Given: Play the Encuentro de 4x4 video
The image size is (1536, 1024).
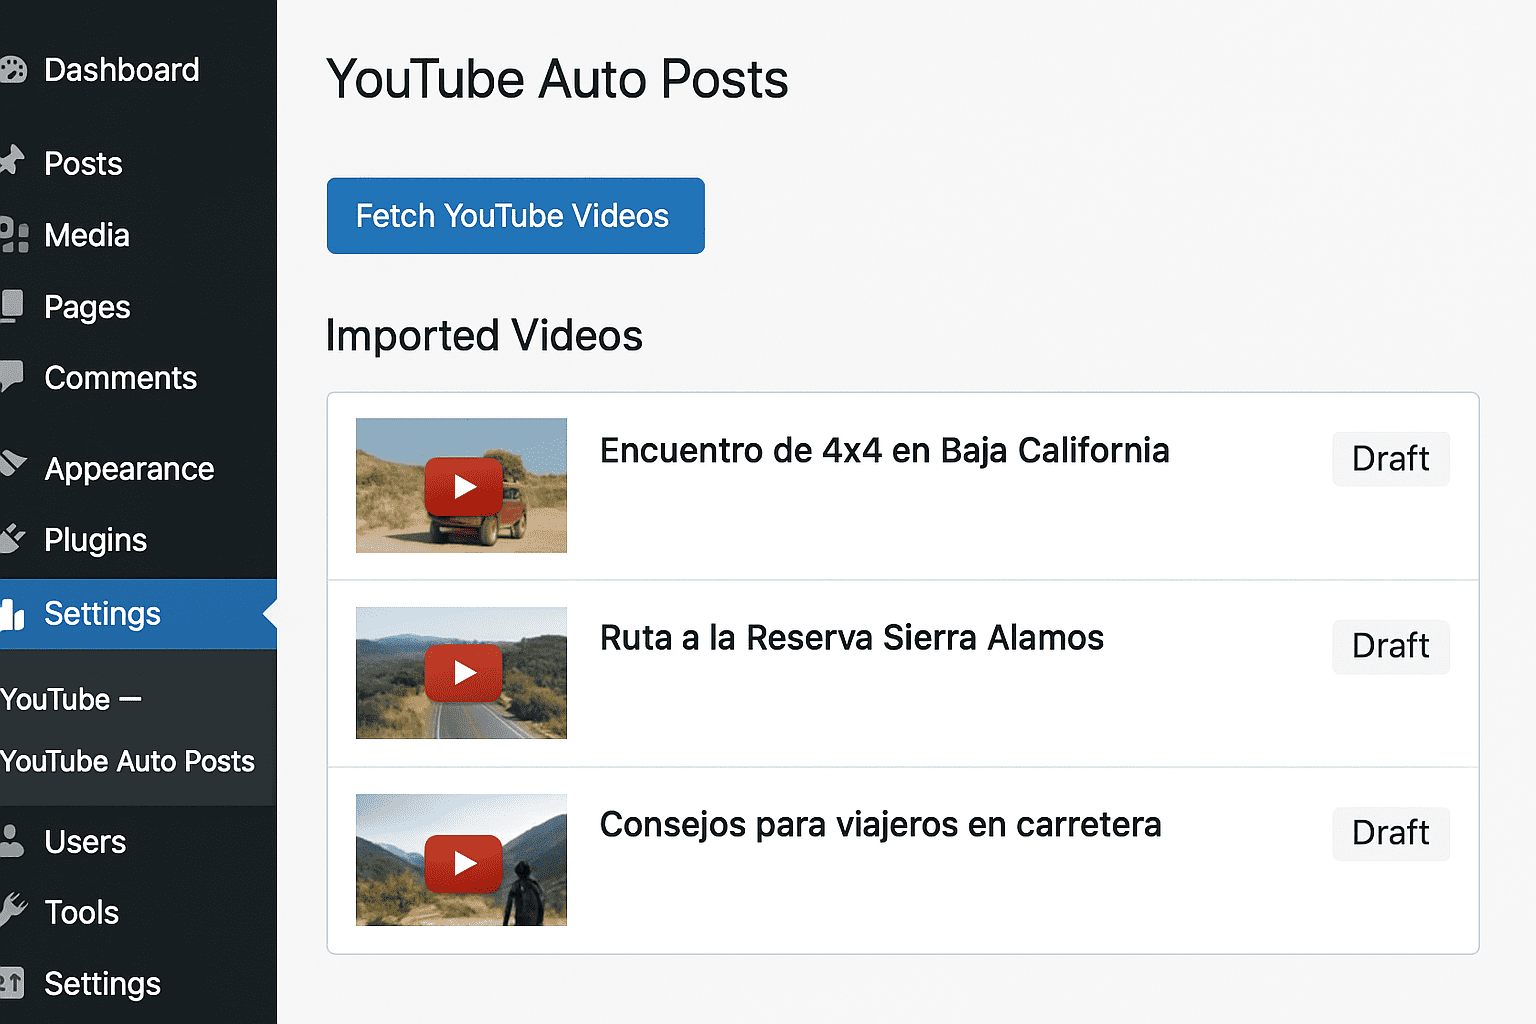Looking at the screenshot, I should [464, 487].
